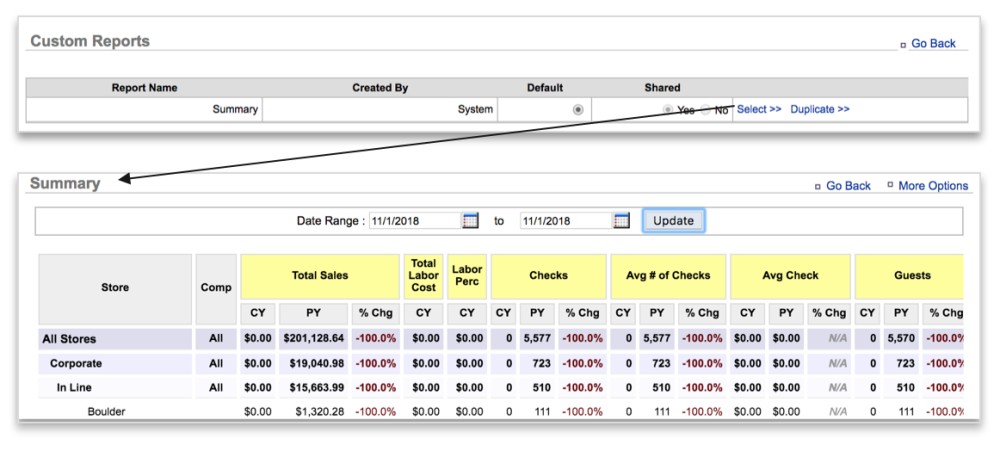Select the All Stores row
Viewport: 1000px width, 451px height.
point(69,339)
